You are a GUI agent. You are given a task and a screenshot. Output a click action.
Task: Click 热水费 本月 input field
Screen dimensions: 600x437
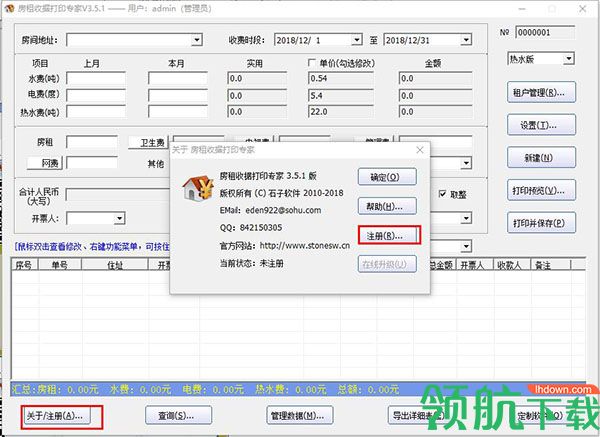click(178, 111)
